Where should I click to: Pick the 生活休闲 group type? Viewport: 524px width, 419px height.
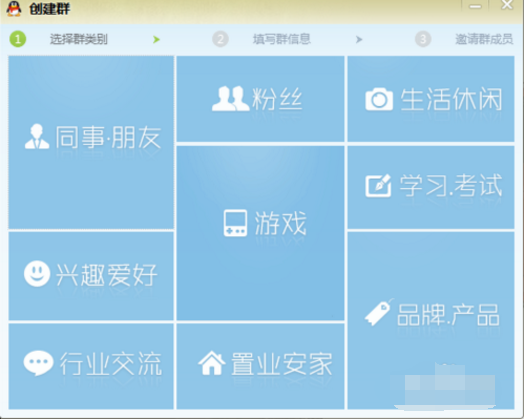[x=431, y=99]
